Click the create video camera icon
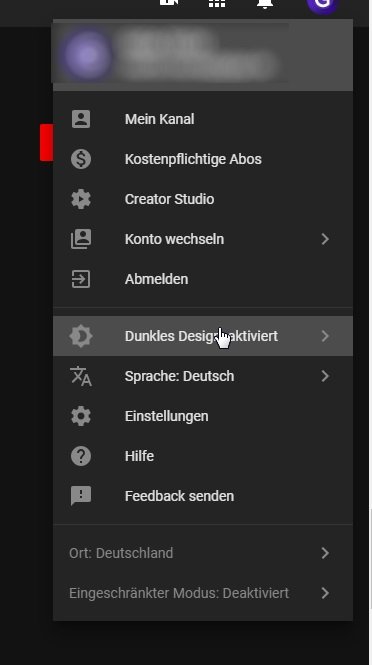 tap(169, 3)
